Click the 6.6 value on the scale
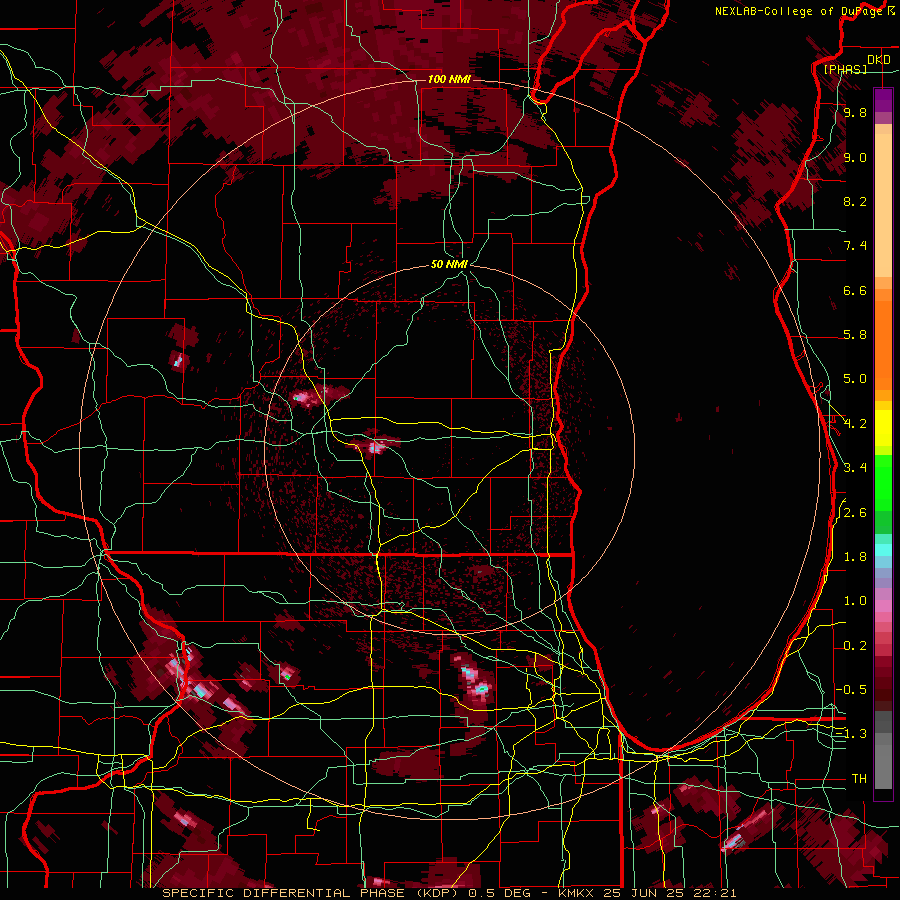Image resolution: width=900 pixels, height=900 pixels. pos(855,290)
